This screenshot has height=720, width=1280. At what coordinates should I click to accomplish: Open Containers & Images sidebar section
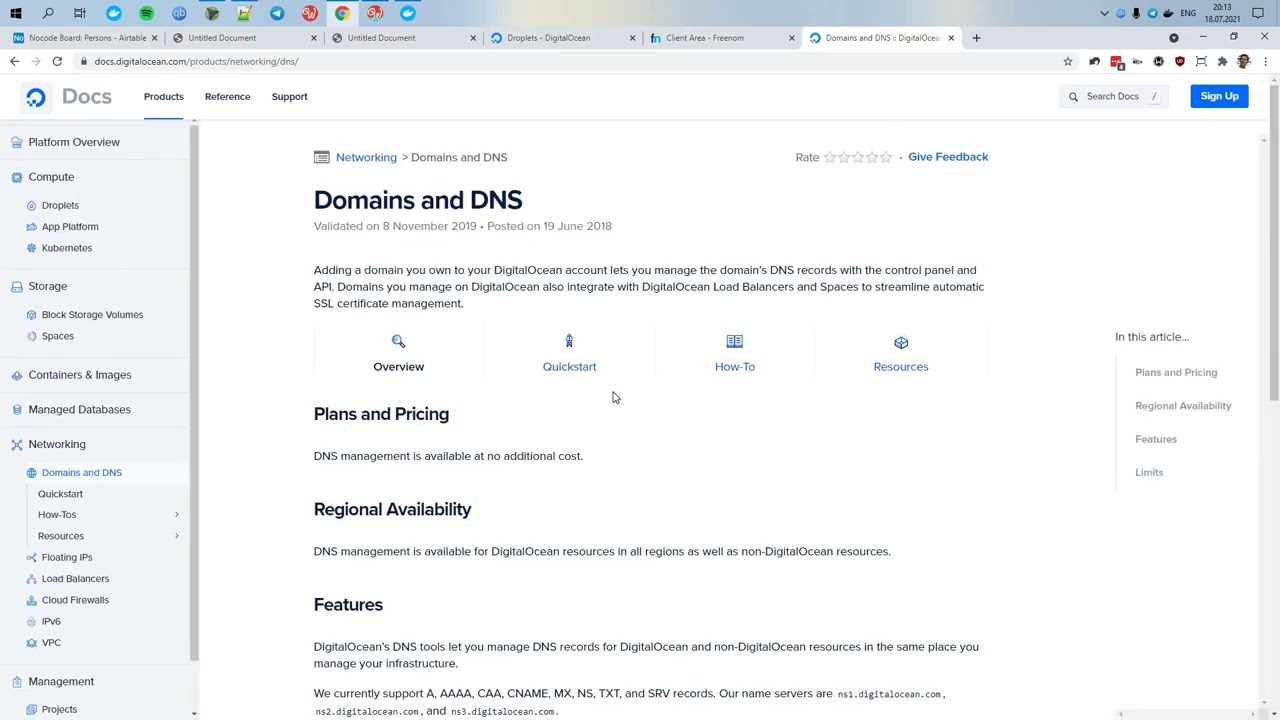click(x=80, y=375)
